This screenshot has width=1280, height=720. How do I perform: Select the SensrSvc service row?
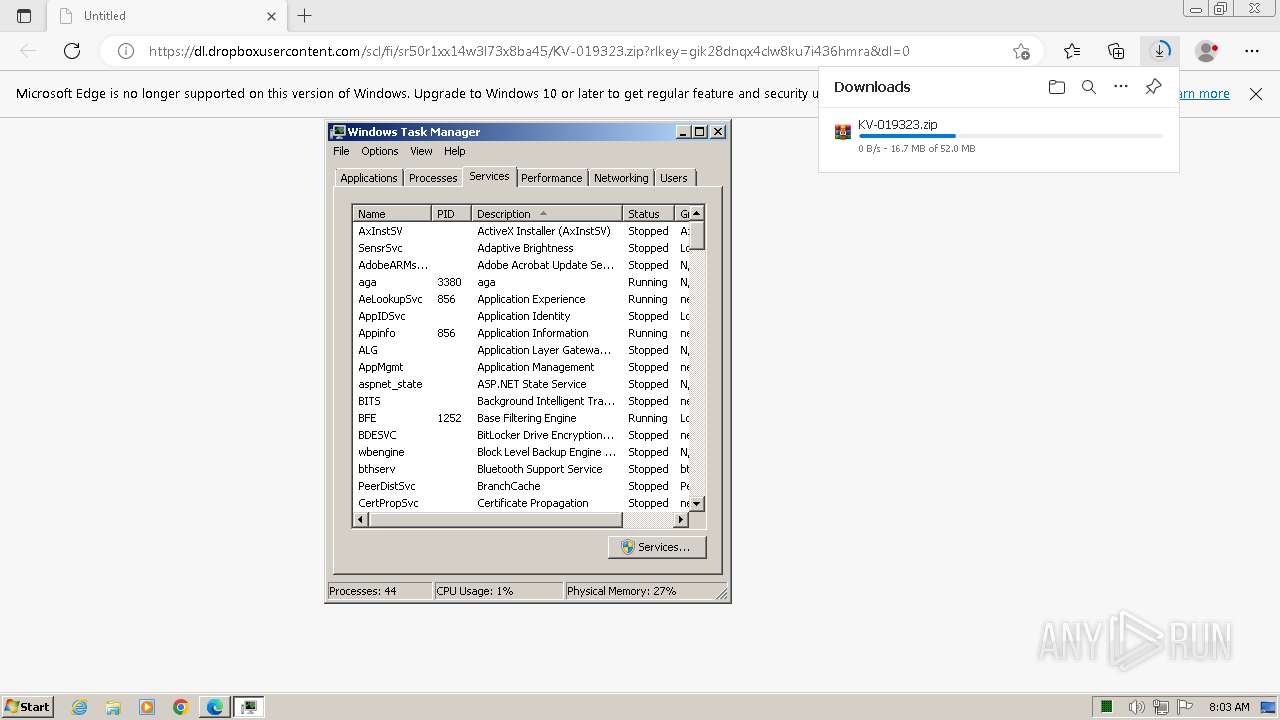click(521, 248)
